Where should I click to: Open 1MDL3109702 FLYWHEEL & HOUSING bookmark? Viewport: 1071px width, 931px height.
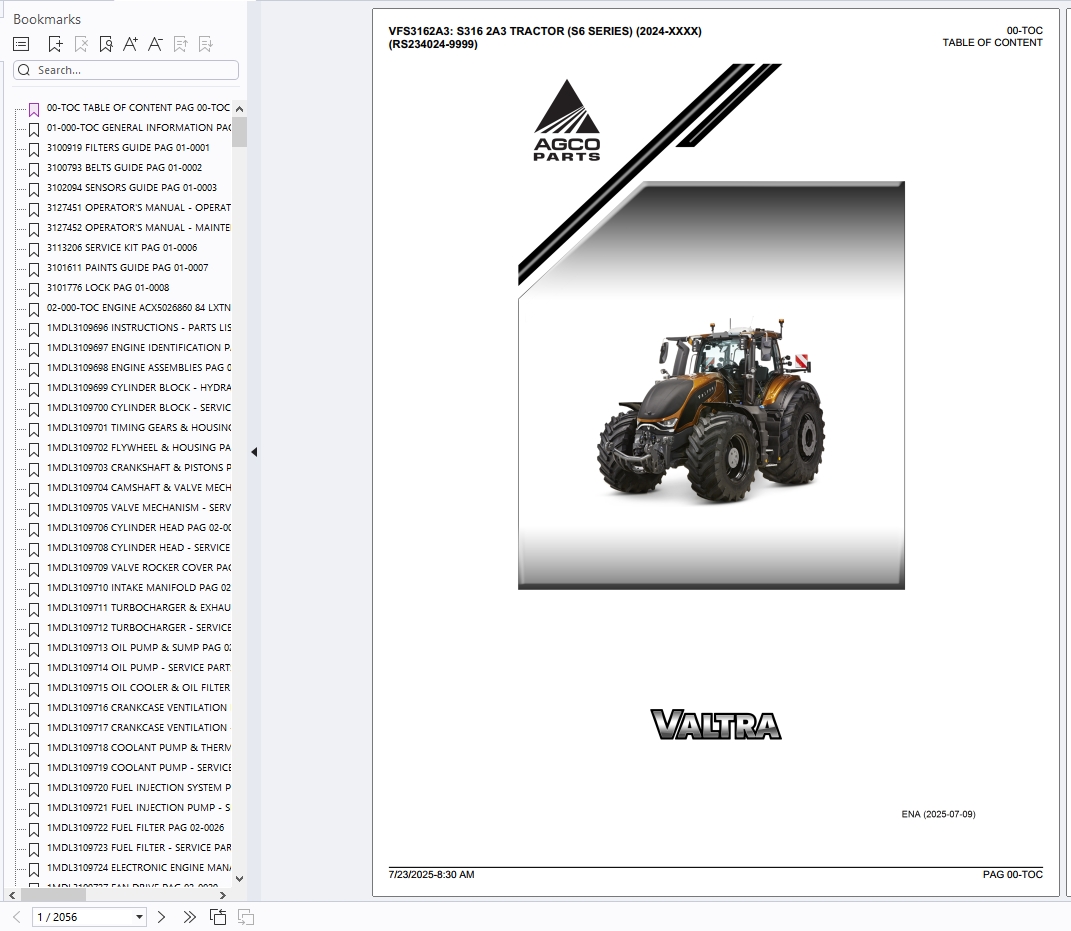click(139, 448)
